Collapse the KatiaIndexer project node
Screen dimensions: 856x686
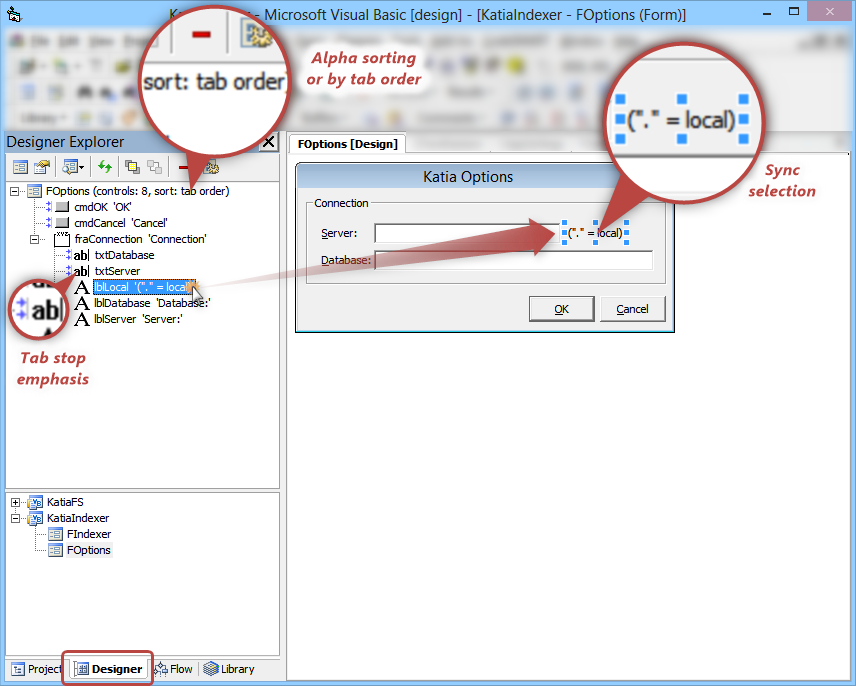coord(15,518)
